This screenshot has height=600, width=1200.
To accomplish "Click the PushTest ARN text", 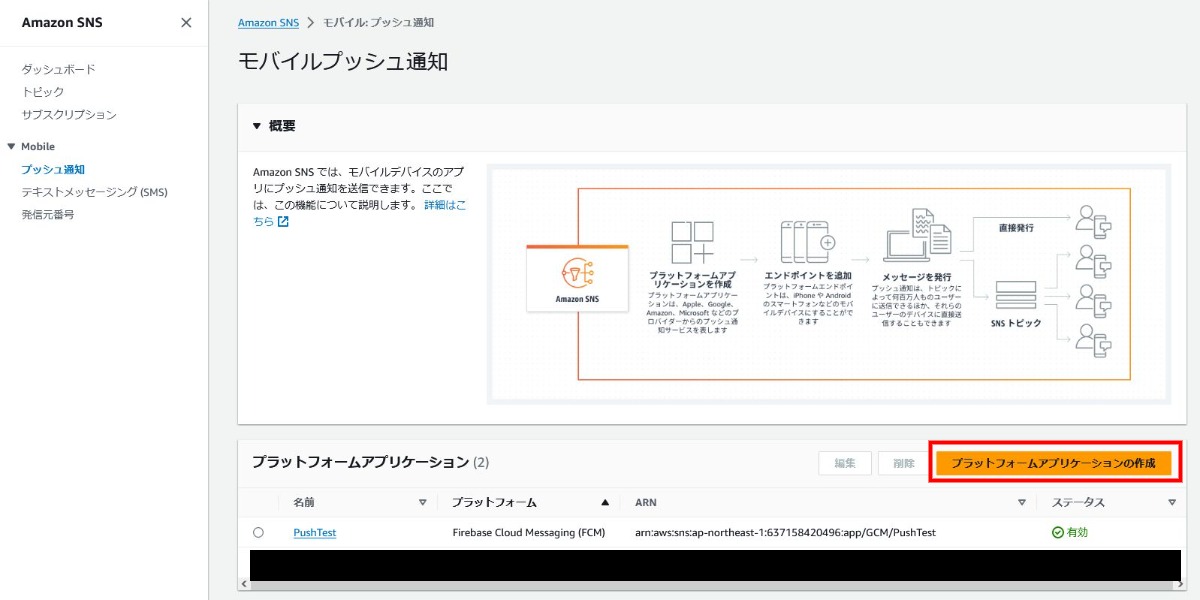I will click(x=785, y=533).
